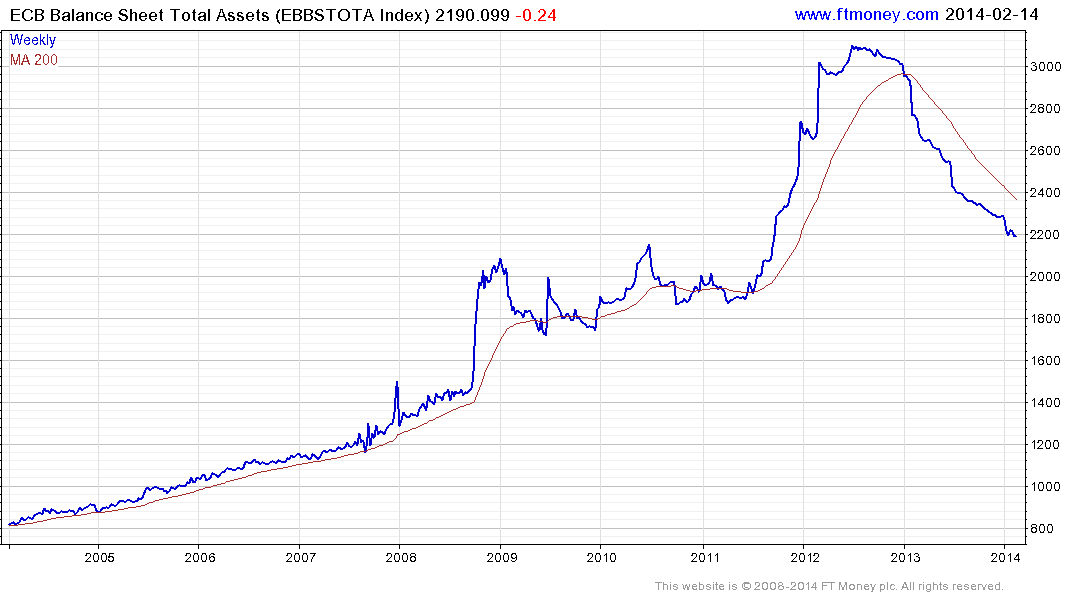The image size is (1075, 600).
Task: Click the 1000 y-axis label
Action: pyautogui.click(x=1046, y=487)
